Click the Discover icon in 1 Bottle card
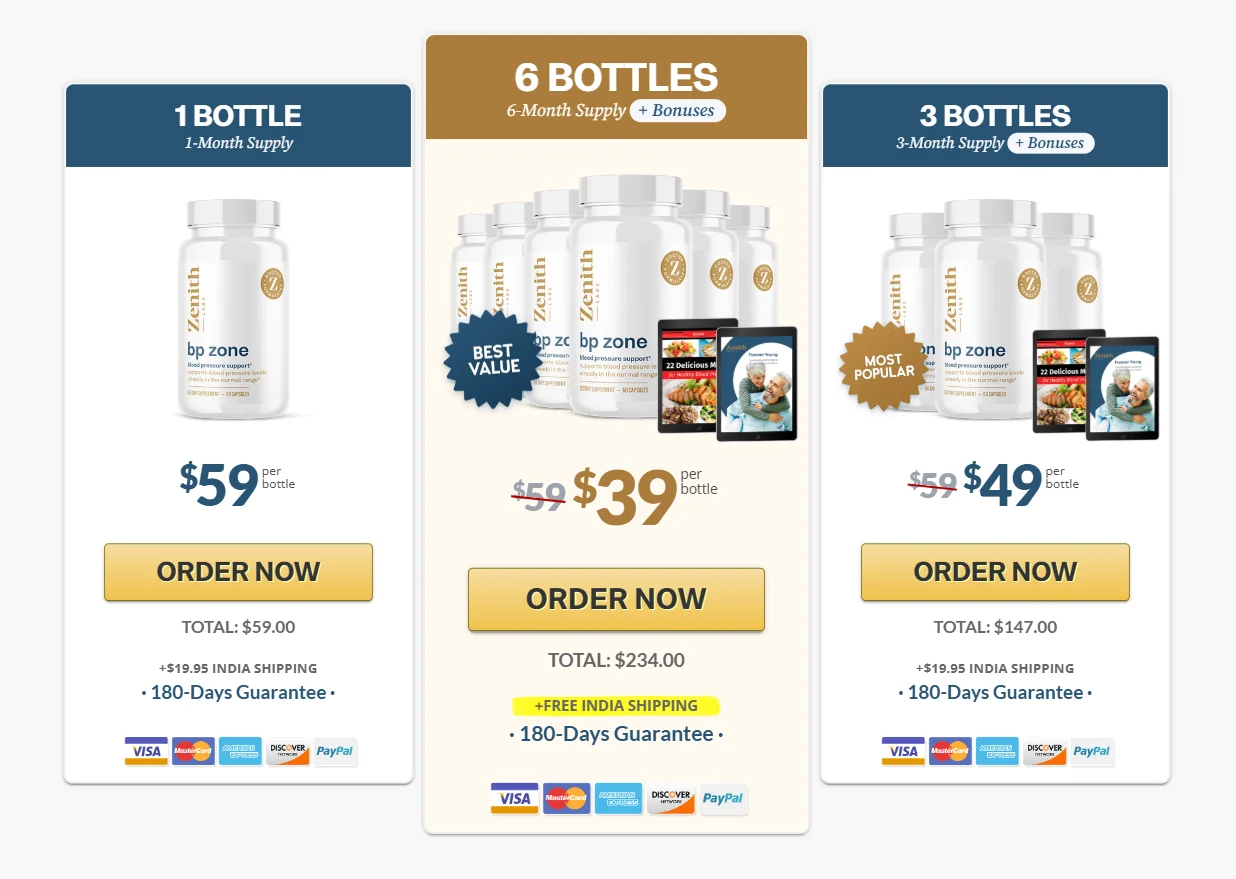 (x=288, y=751)
